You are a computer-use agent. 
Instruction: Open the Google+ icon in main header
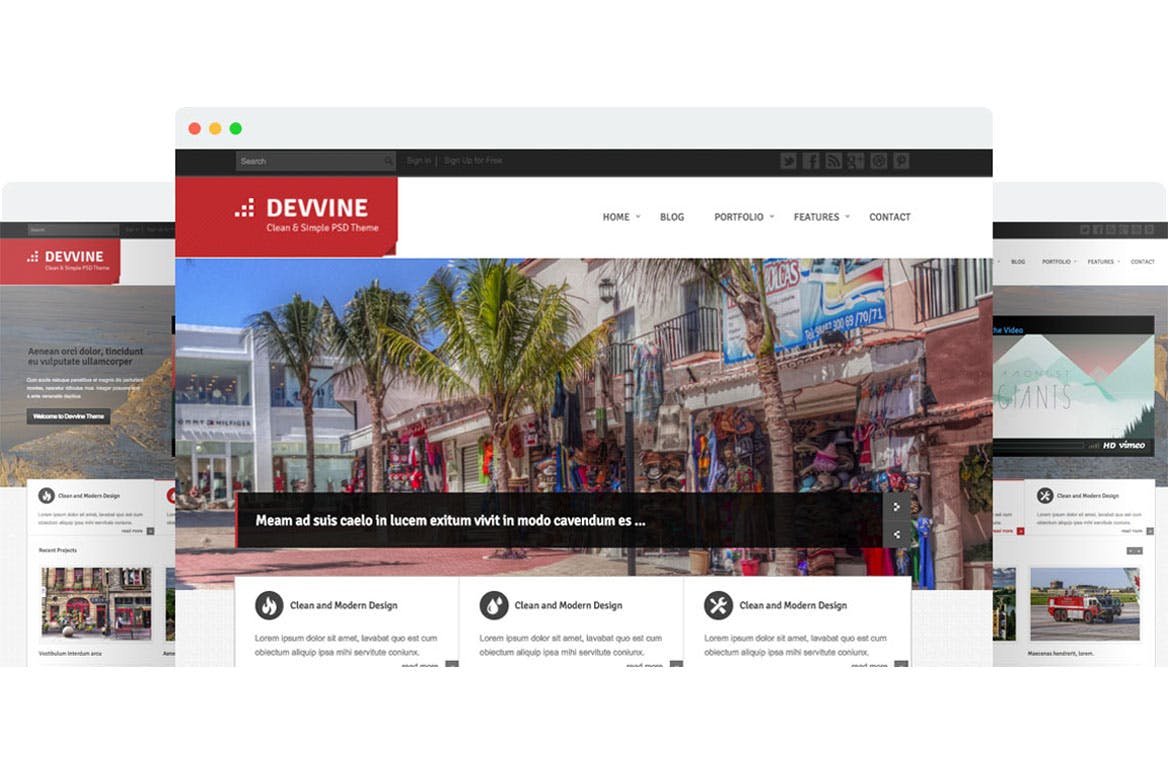pos(856,161)
